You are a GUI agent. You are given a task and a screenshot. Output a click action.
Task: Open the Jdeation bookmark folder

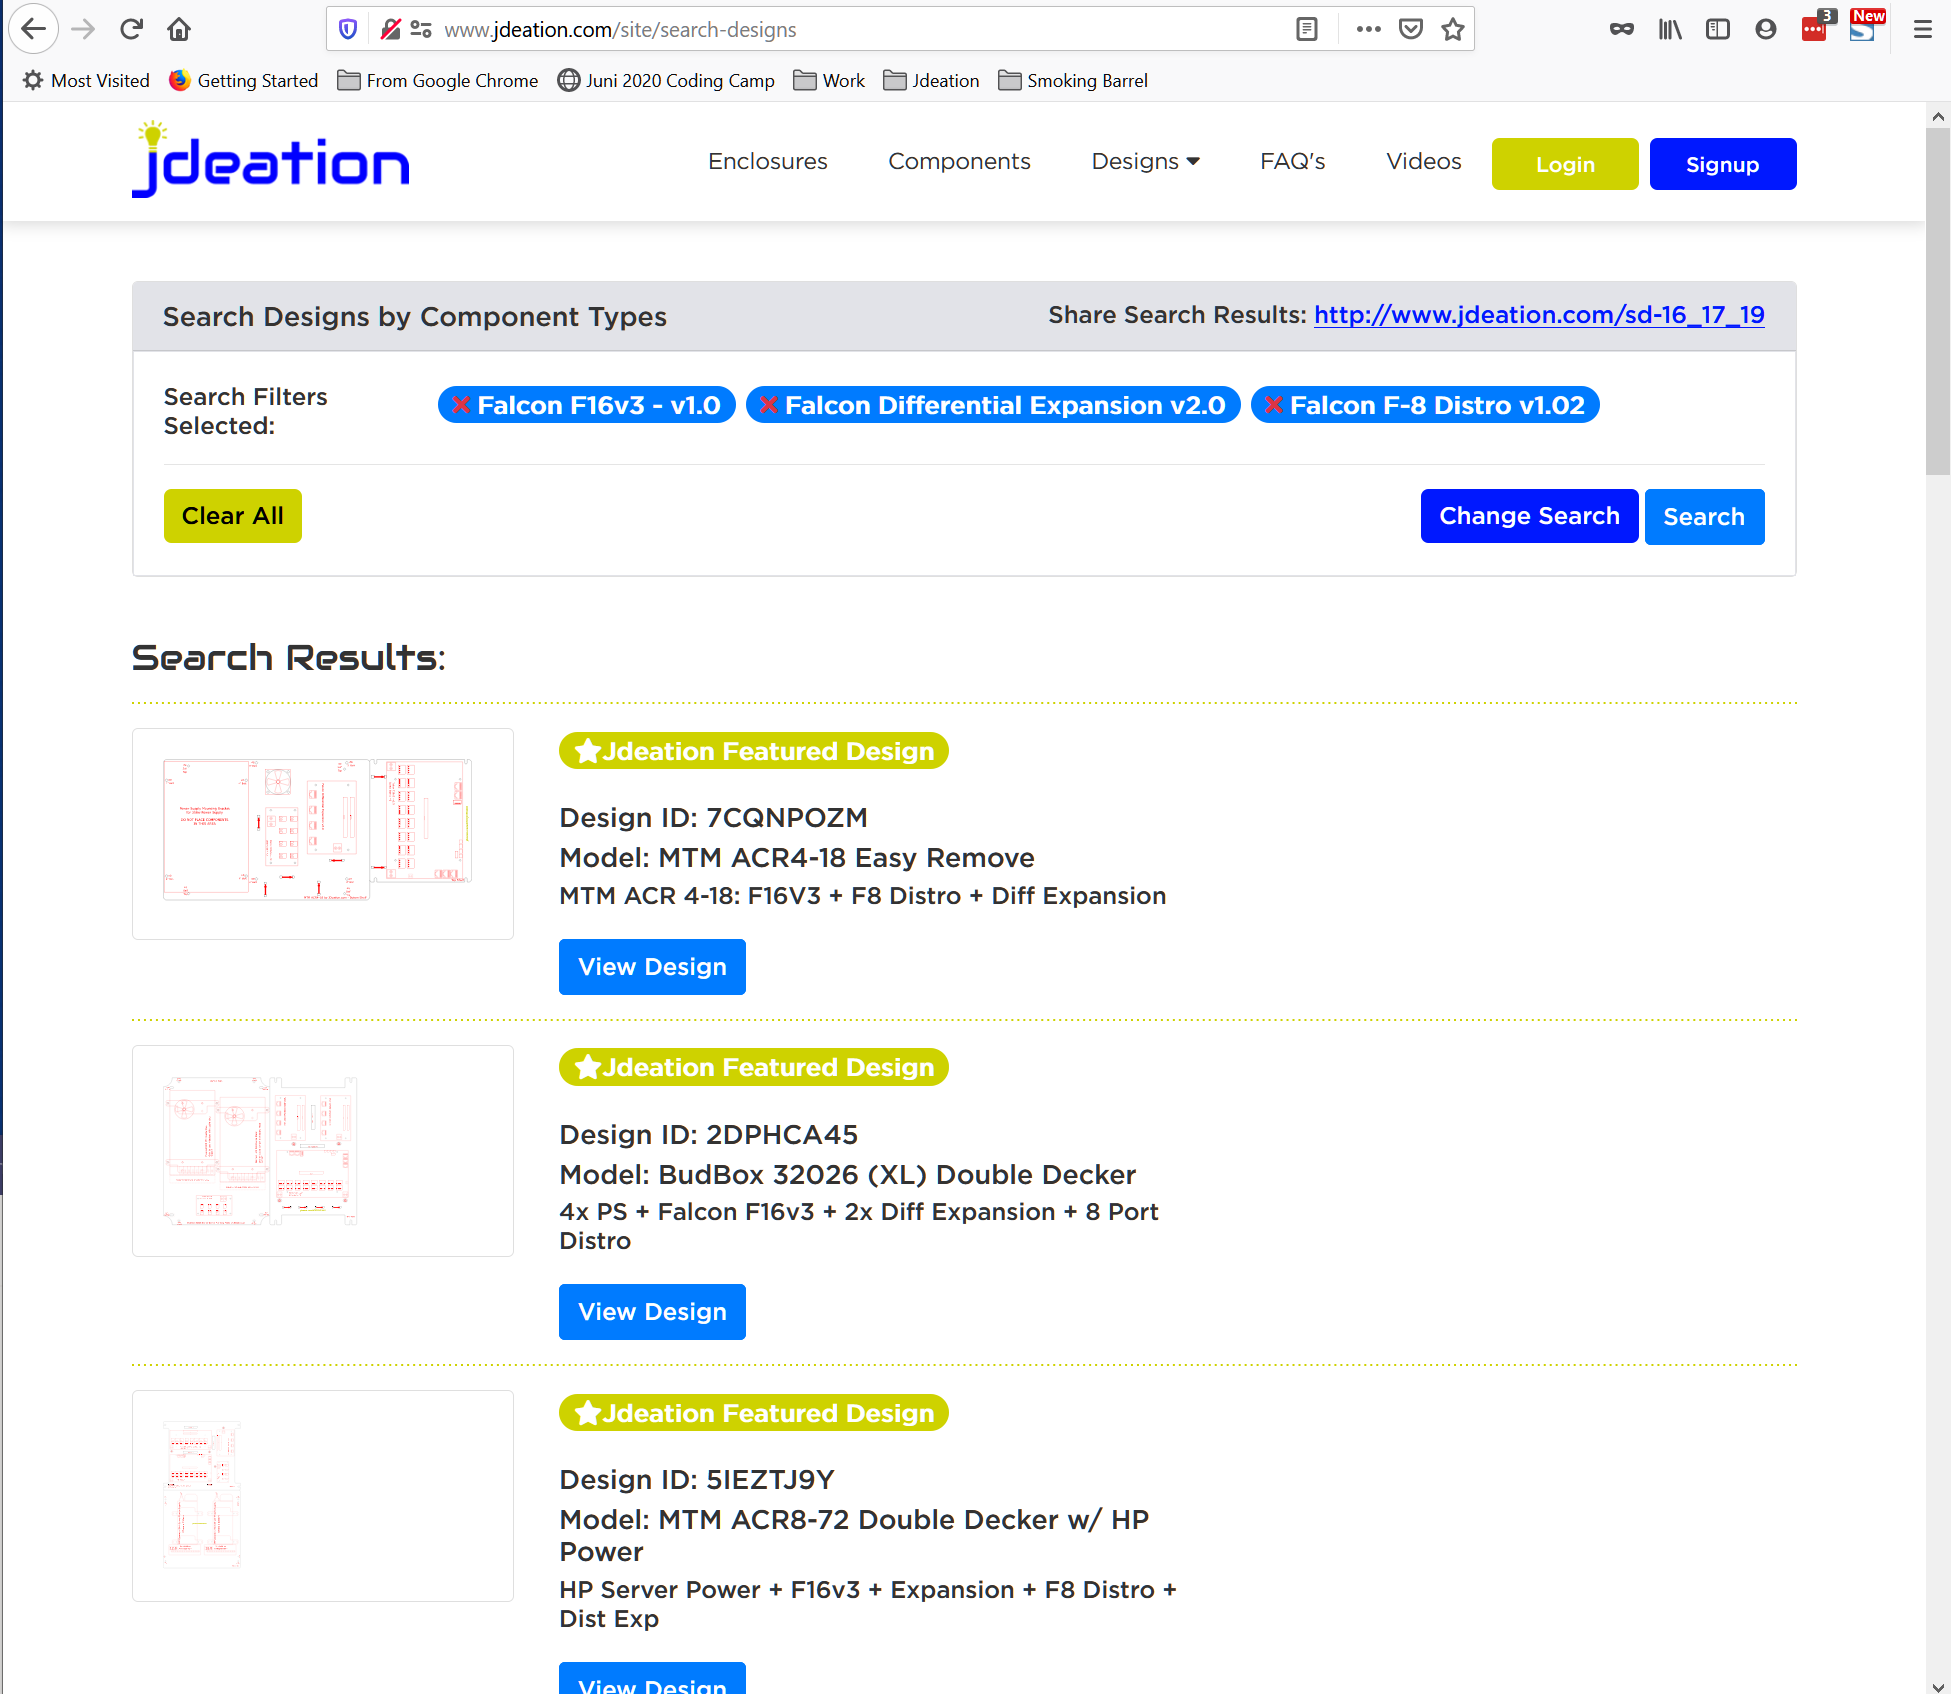931,80
